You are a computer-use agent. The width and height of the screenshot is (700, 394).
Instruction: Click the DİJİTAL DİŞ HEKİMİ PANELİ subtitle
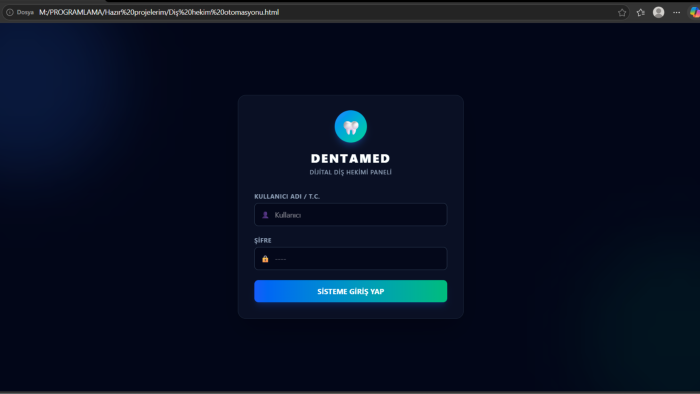pos(351,172)
